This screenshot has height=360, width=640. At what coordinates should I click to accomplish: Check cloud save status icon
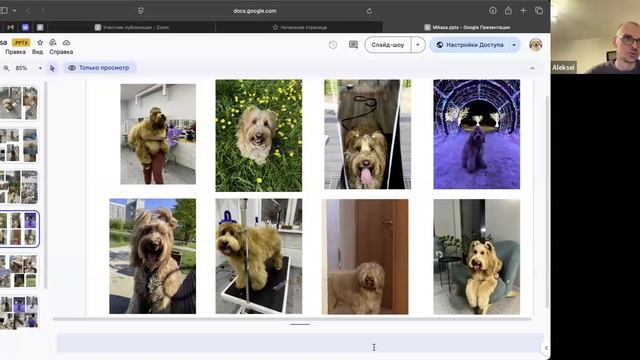(x=67, y=42)
